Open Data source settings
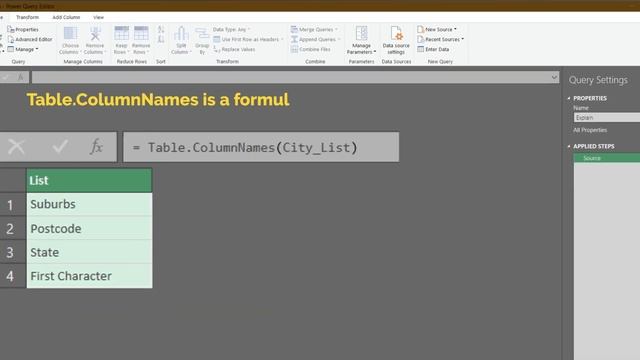640x360 pixels. pyautogui.click(x=396, y=40)
